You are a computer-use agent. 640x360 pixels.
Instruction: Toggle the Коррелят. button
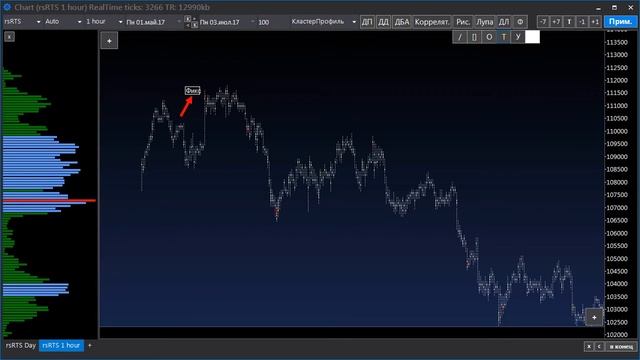[x=432, y=22]
